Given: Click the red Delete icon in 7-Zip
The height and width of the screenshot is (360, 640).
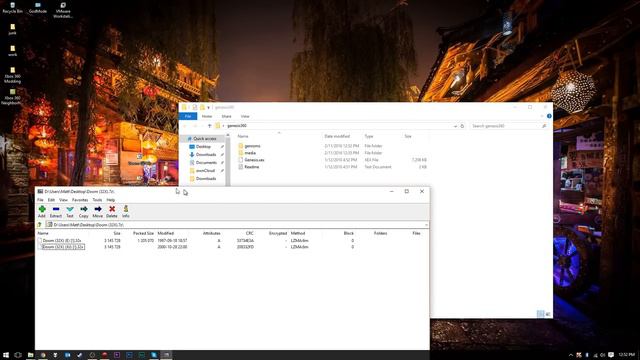Looking at the screenshot, I should [x=112, y=211].
